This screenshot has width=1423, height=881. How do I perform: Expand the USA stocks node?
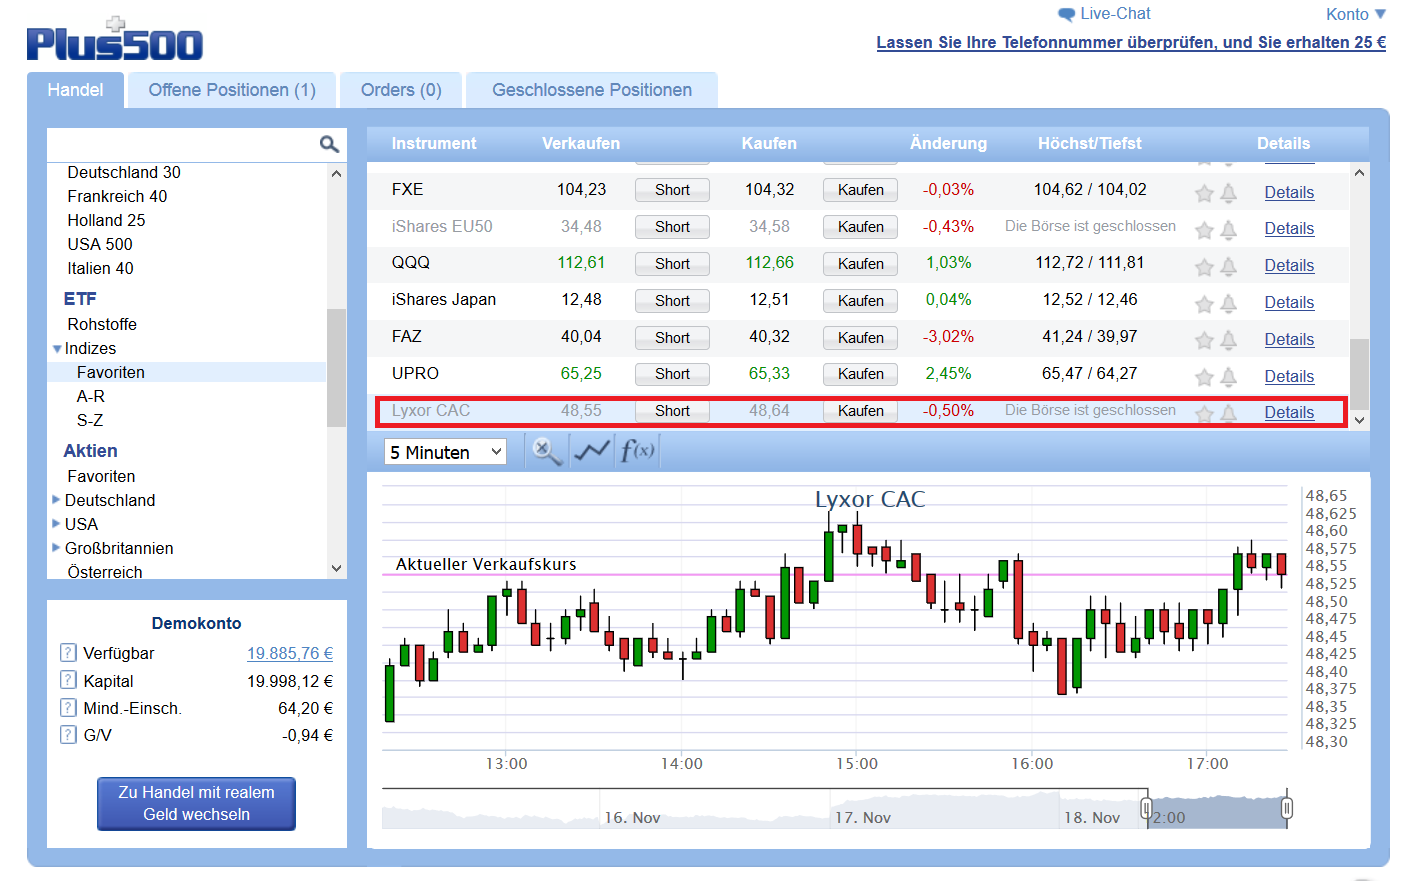click(x=57, y=523)
